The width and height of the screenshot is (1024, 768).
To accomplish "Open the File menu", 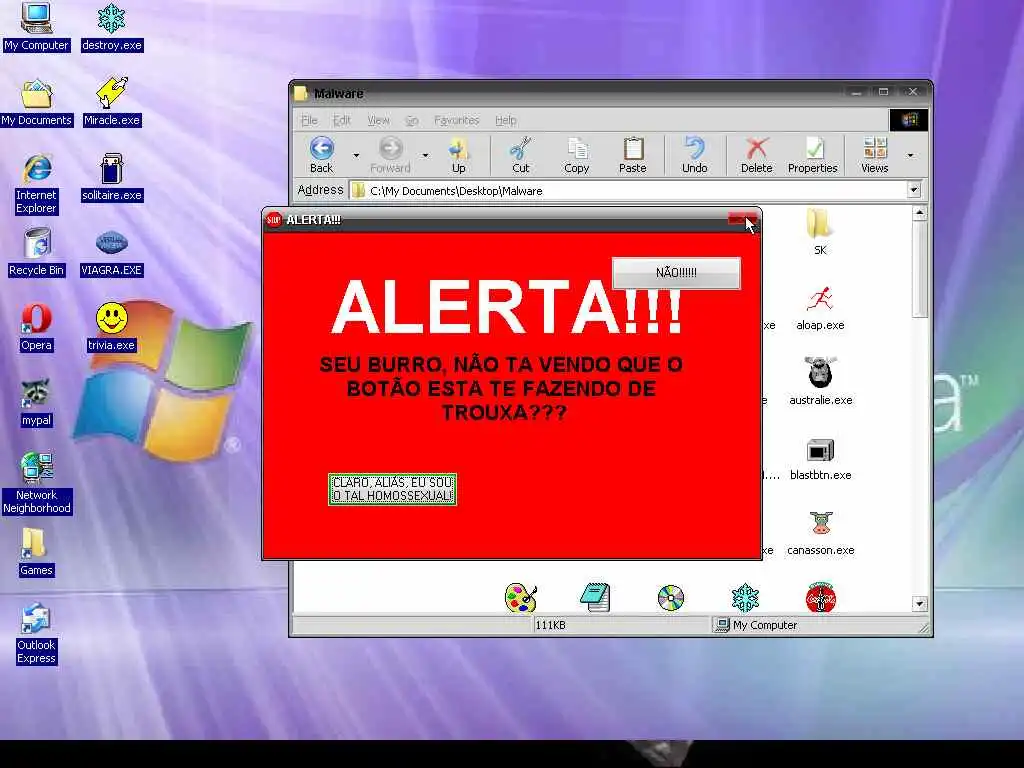I will [309, 120].
